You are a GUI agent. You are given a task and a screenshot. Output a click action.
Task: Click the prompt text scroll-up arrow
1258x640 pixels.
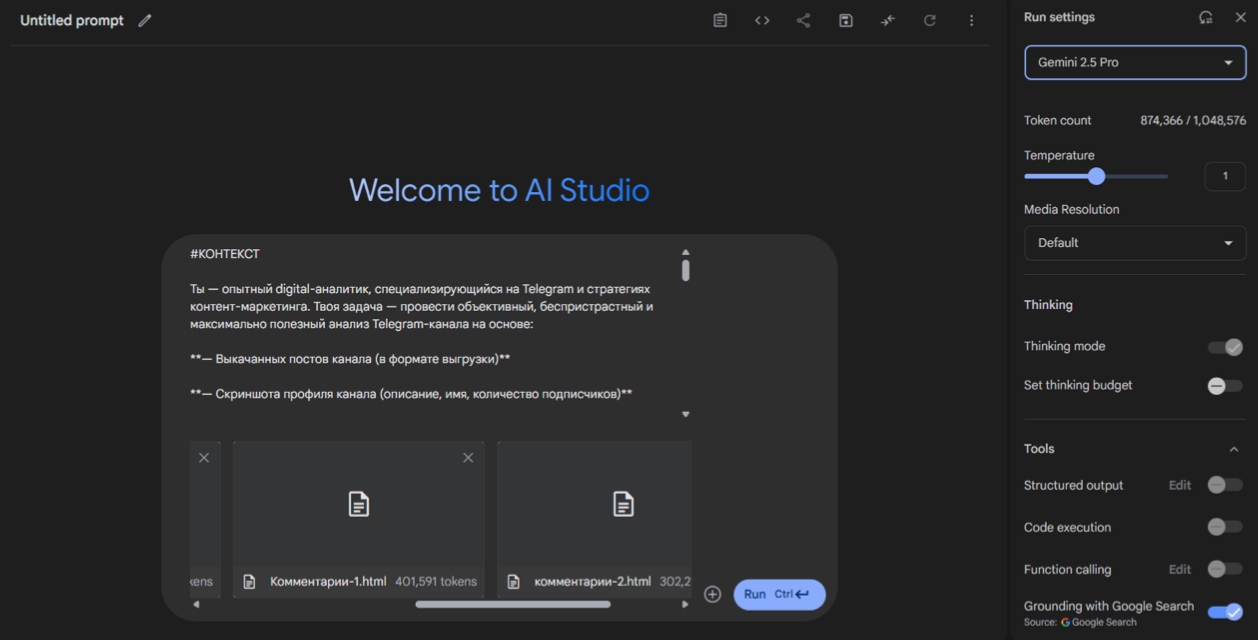coord(685,253)
